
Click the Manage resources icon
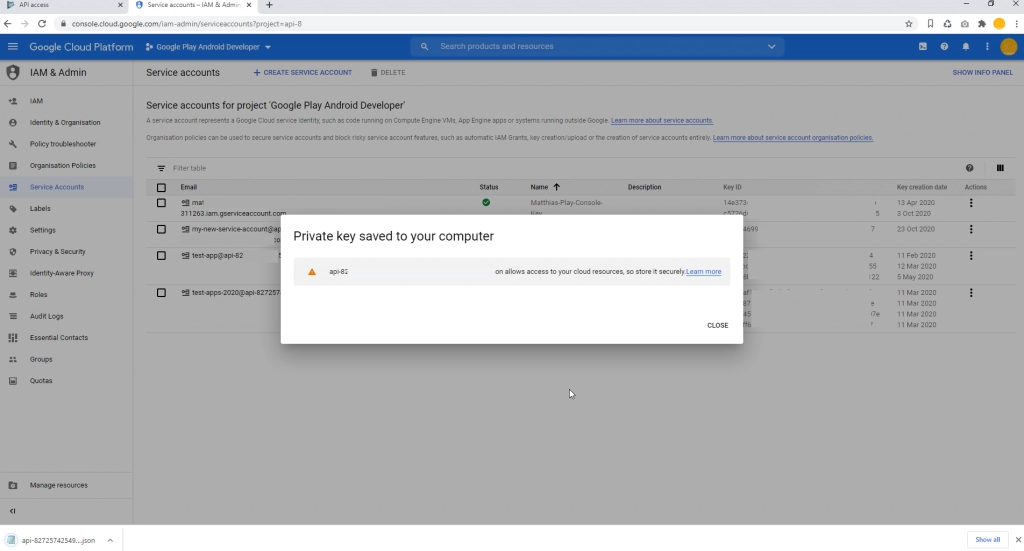coord(12,486)
